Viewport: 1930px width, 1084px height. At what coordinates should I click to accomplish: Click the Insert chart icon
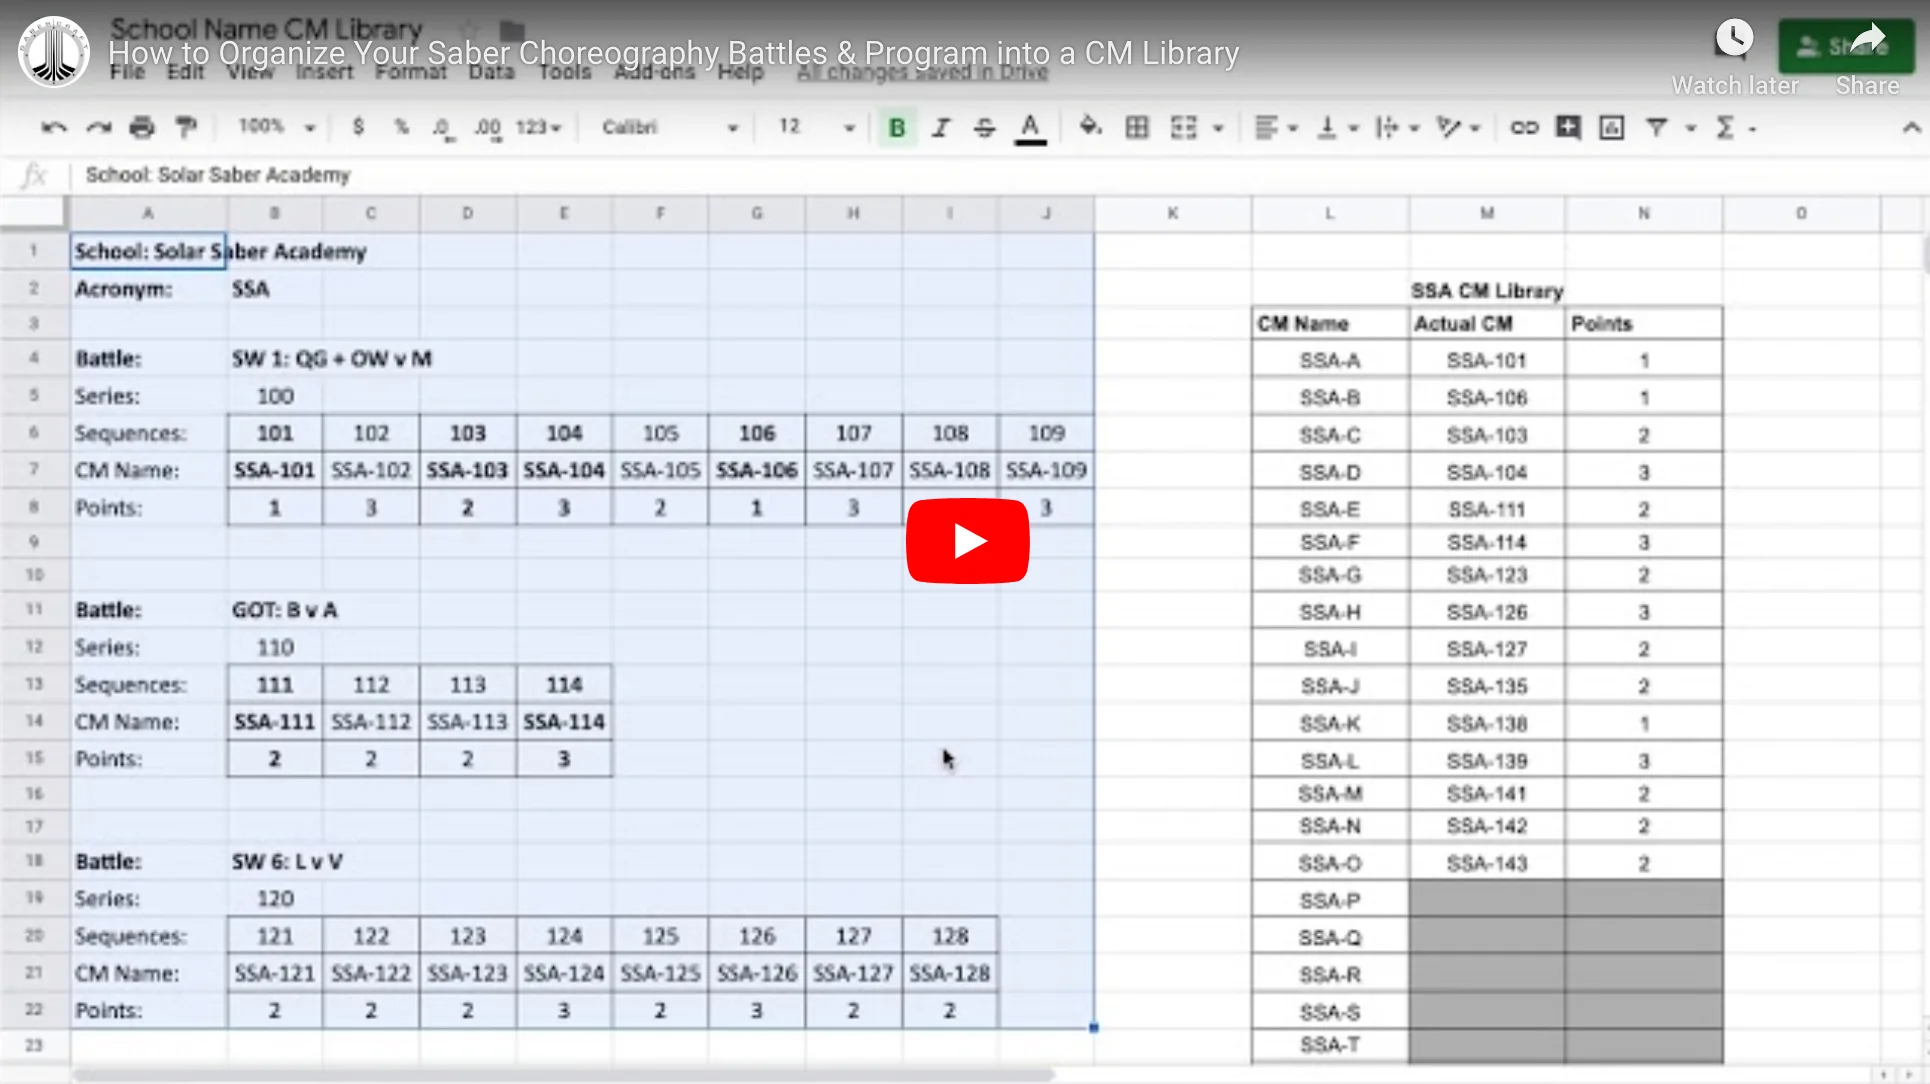point(1612,127)
